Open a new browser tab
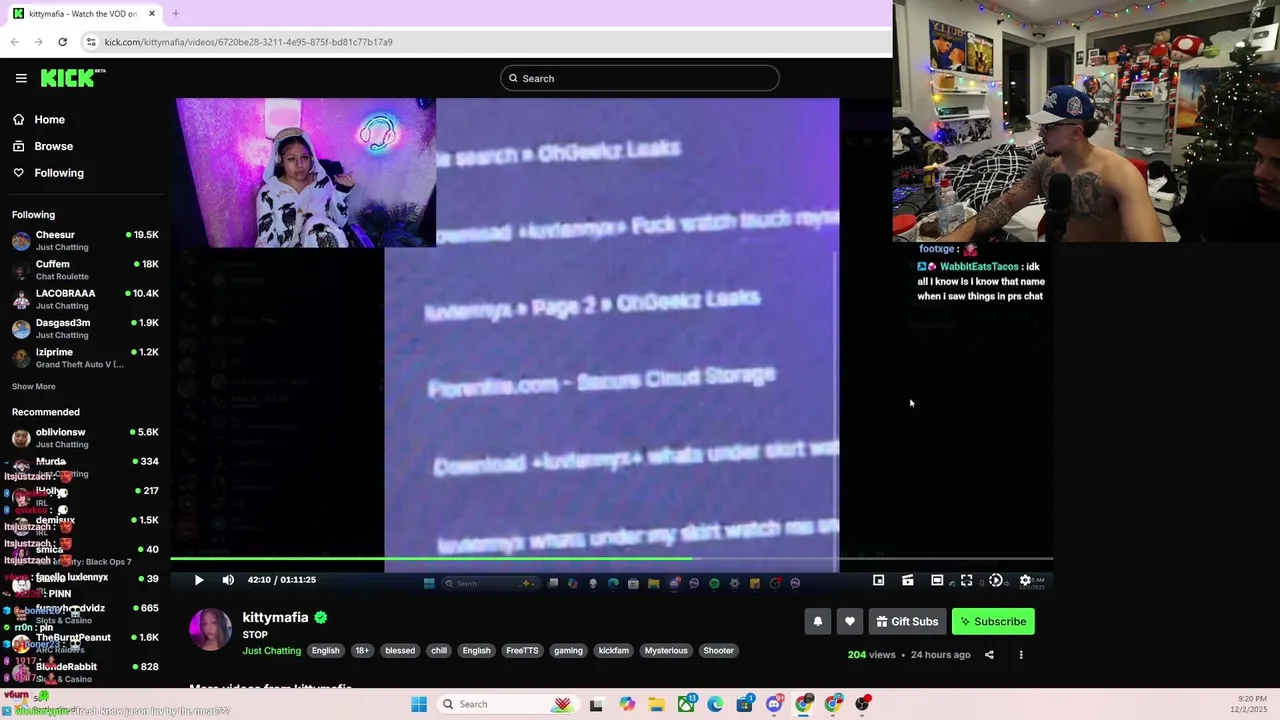 tap(175, 14)
